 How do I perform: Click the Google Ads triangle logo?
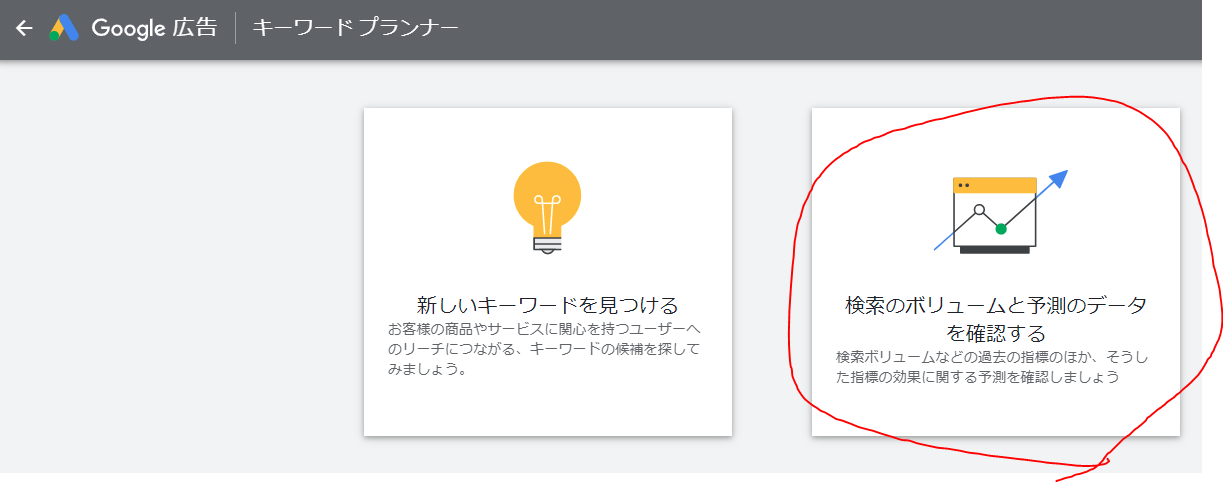click(64, 28)
